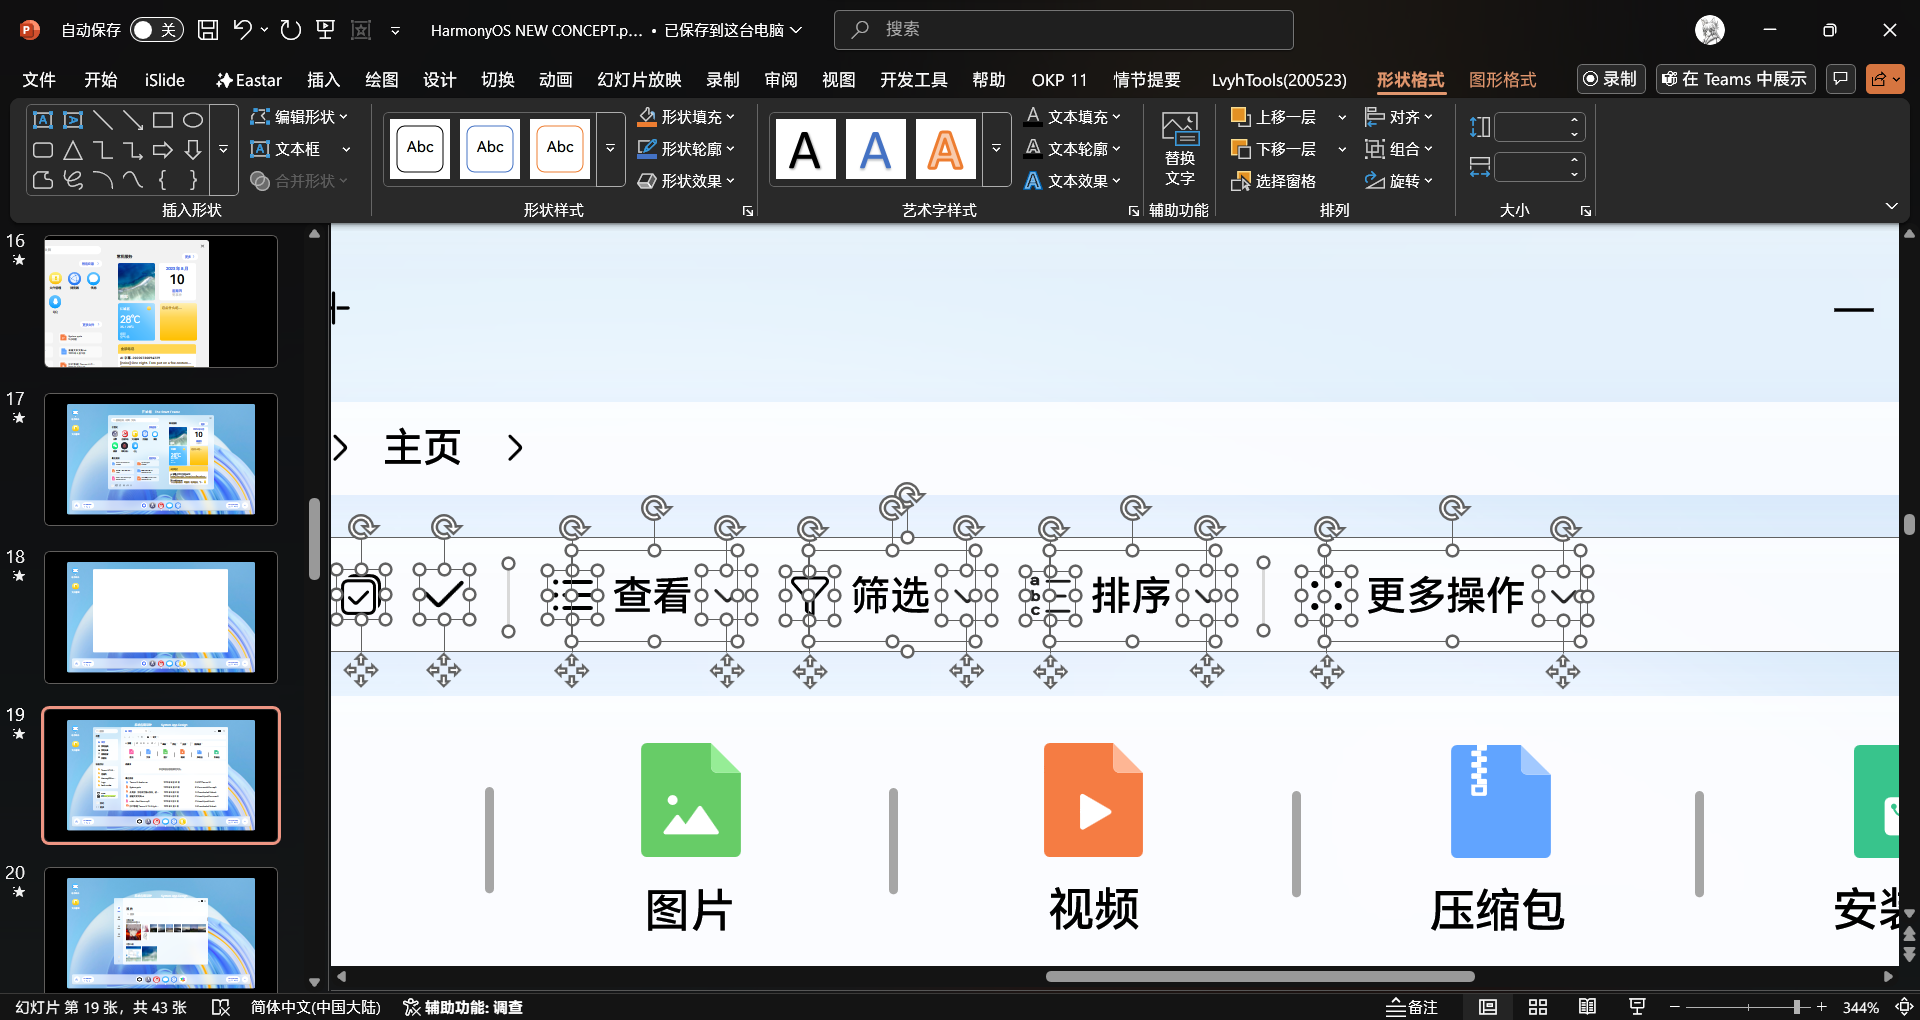Image resolution: width=1920 pixels, height=1020 pixels.
Task: Toggle Normal view button in status bar
Action: (1488, 1007)
